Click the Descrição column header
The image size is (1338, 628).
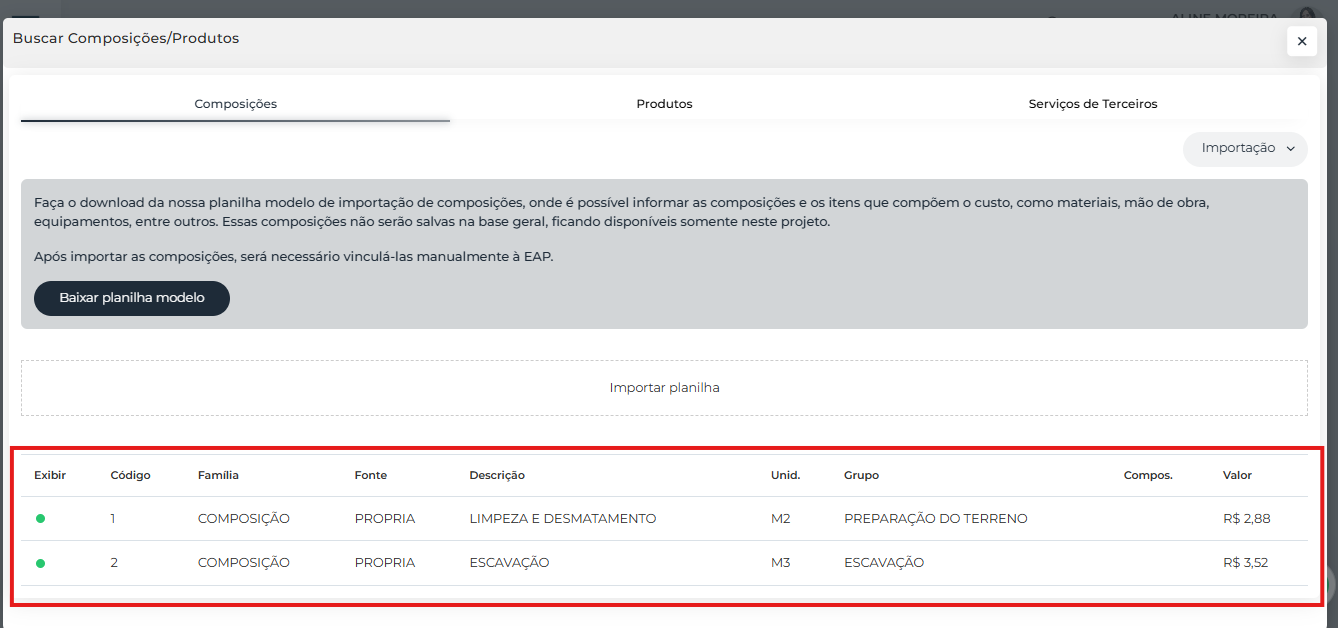point(497,475)
